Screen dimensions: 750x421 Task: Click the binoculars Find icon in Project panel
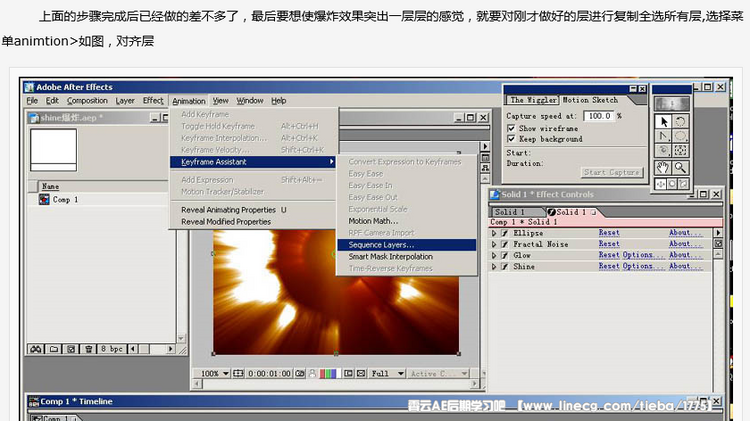pos(36,349)
